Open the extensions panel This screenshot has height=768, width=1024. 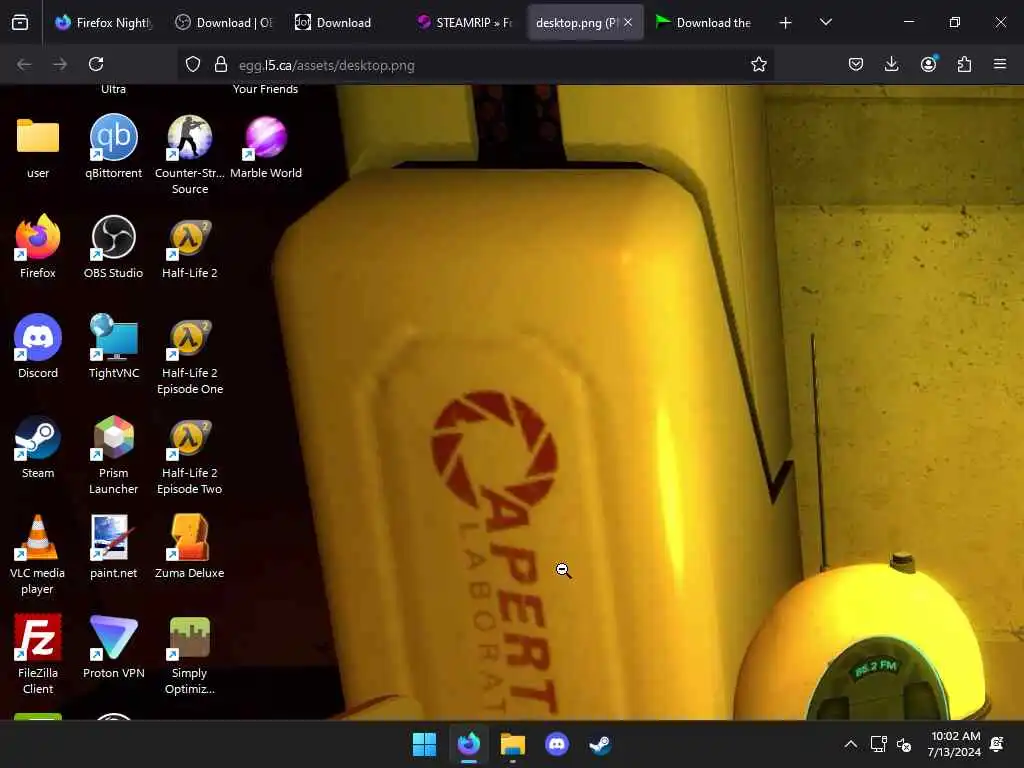coord(964,64)
